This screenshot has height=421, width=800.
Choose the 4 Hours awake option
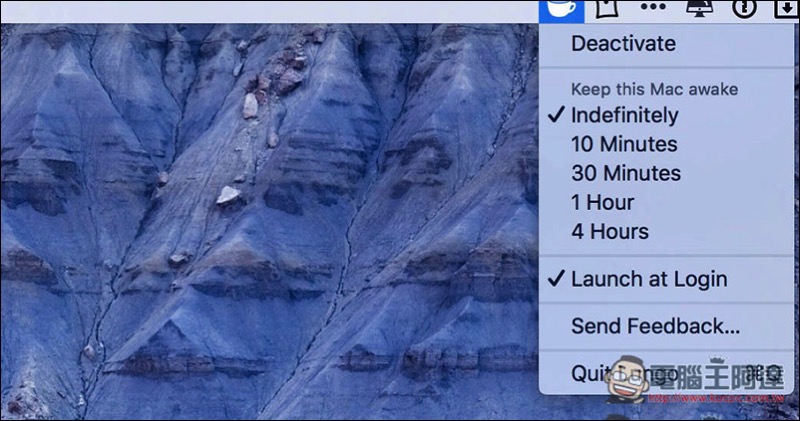pos(609,231)
